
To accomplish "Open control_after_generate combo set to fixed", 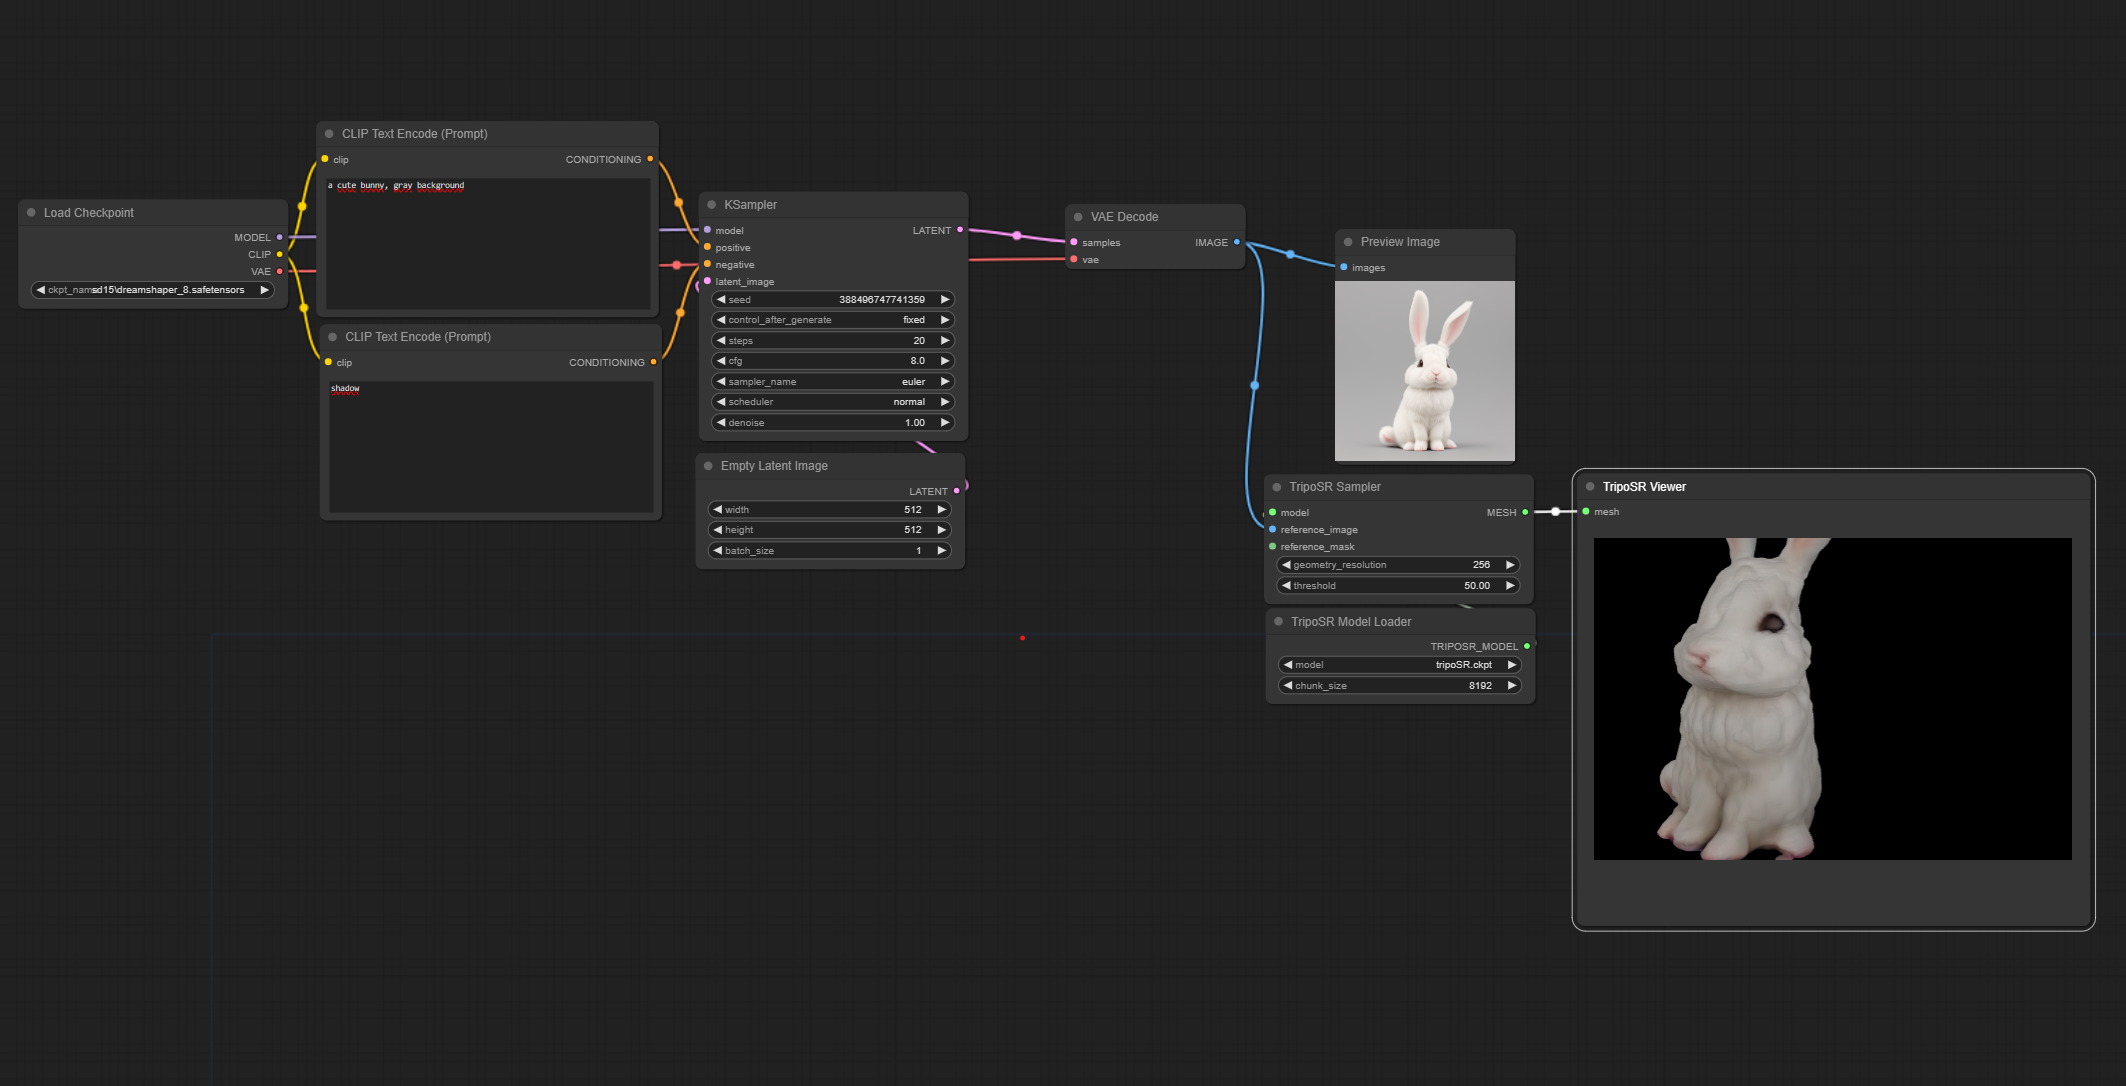I will pos(832,320).
